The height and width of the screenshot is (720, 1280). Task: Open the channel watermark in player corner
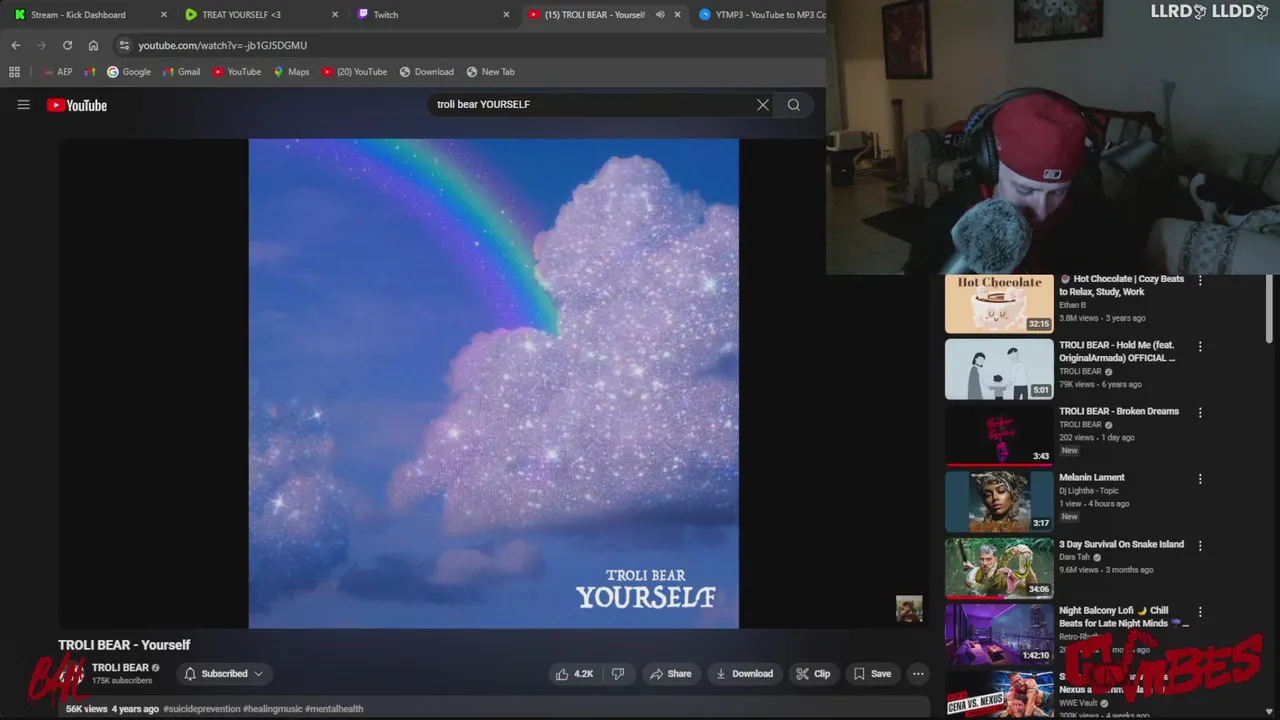point(909,609)
